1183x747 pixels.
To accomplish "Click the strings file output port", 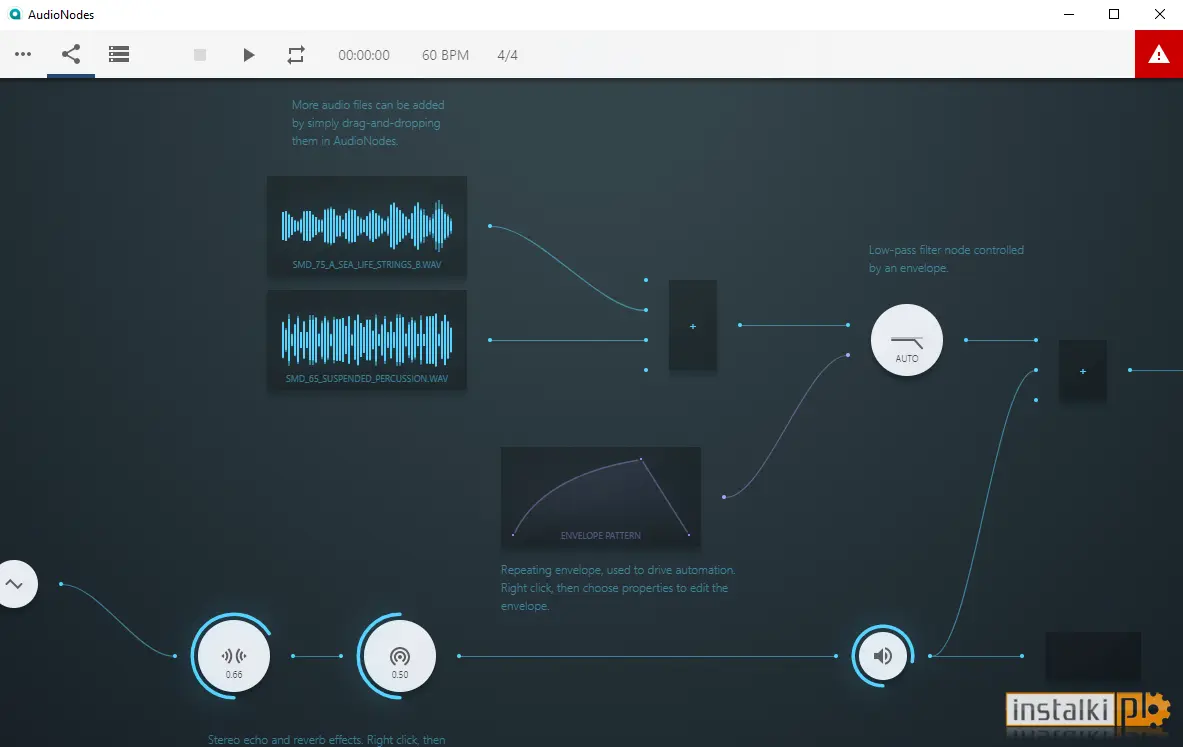I will point(490,226).
